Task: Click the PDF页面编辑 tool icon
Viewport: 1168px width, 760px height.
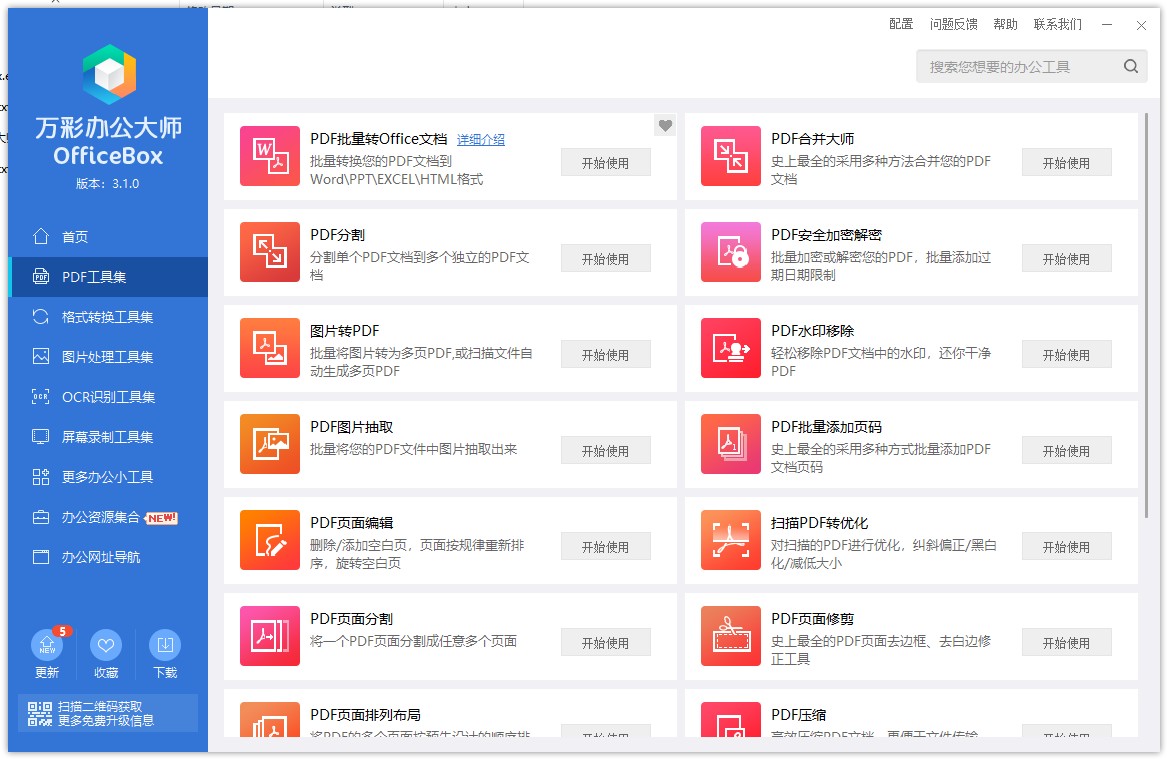Action: click(x=270, y=540)
